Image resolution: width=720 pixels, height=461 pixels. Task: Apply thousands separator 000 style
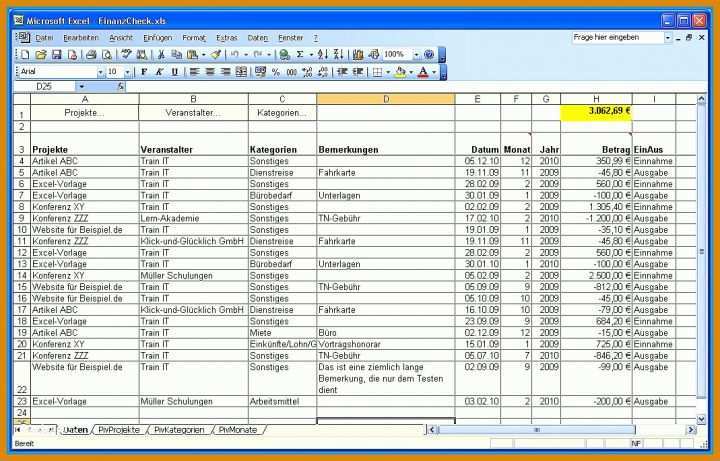tap(291, 72)
